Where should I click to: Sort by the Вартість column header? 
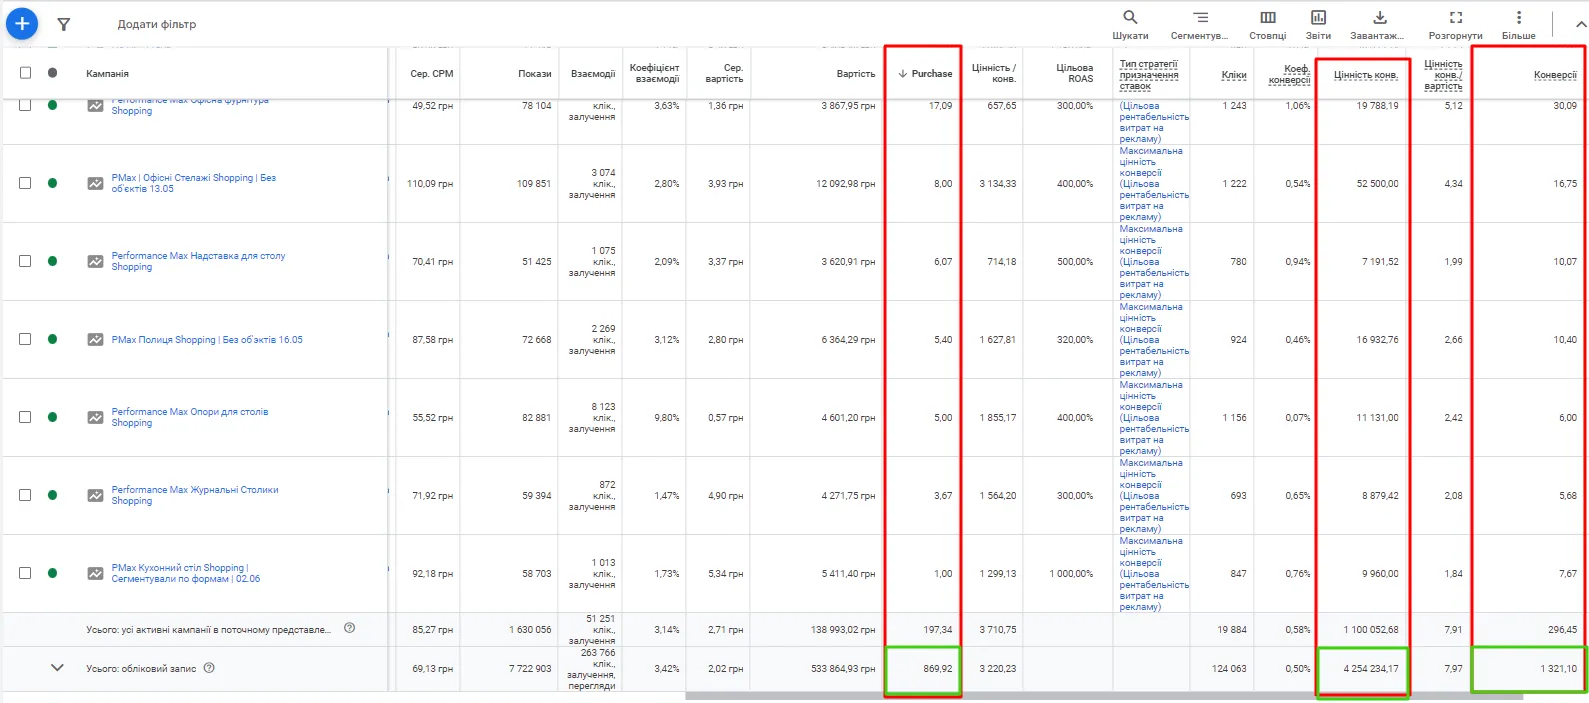click(x=855, y=74)
